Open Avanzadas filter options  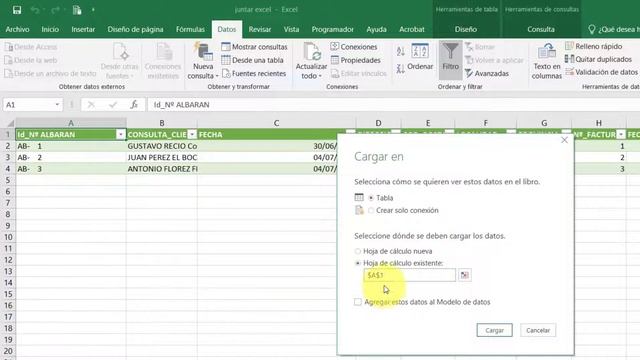click(487, 73)
